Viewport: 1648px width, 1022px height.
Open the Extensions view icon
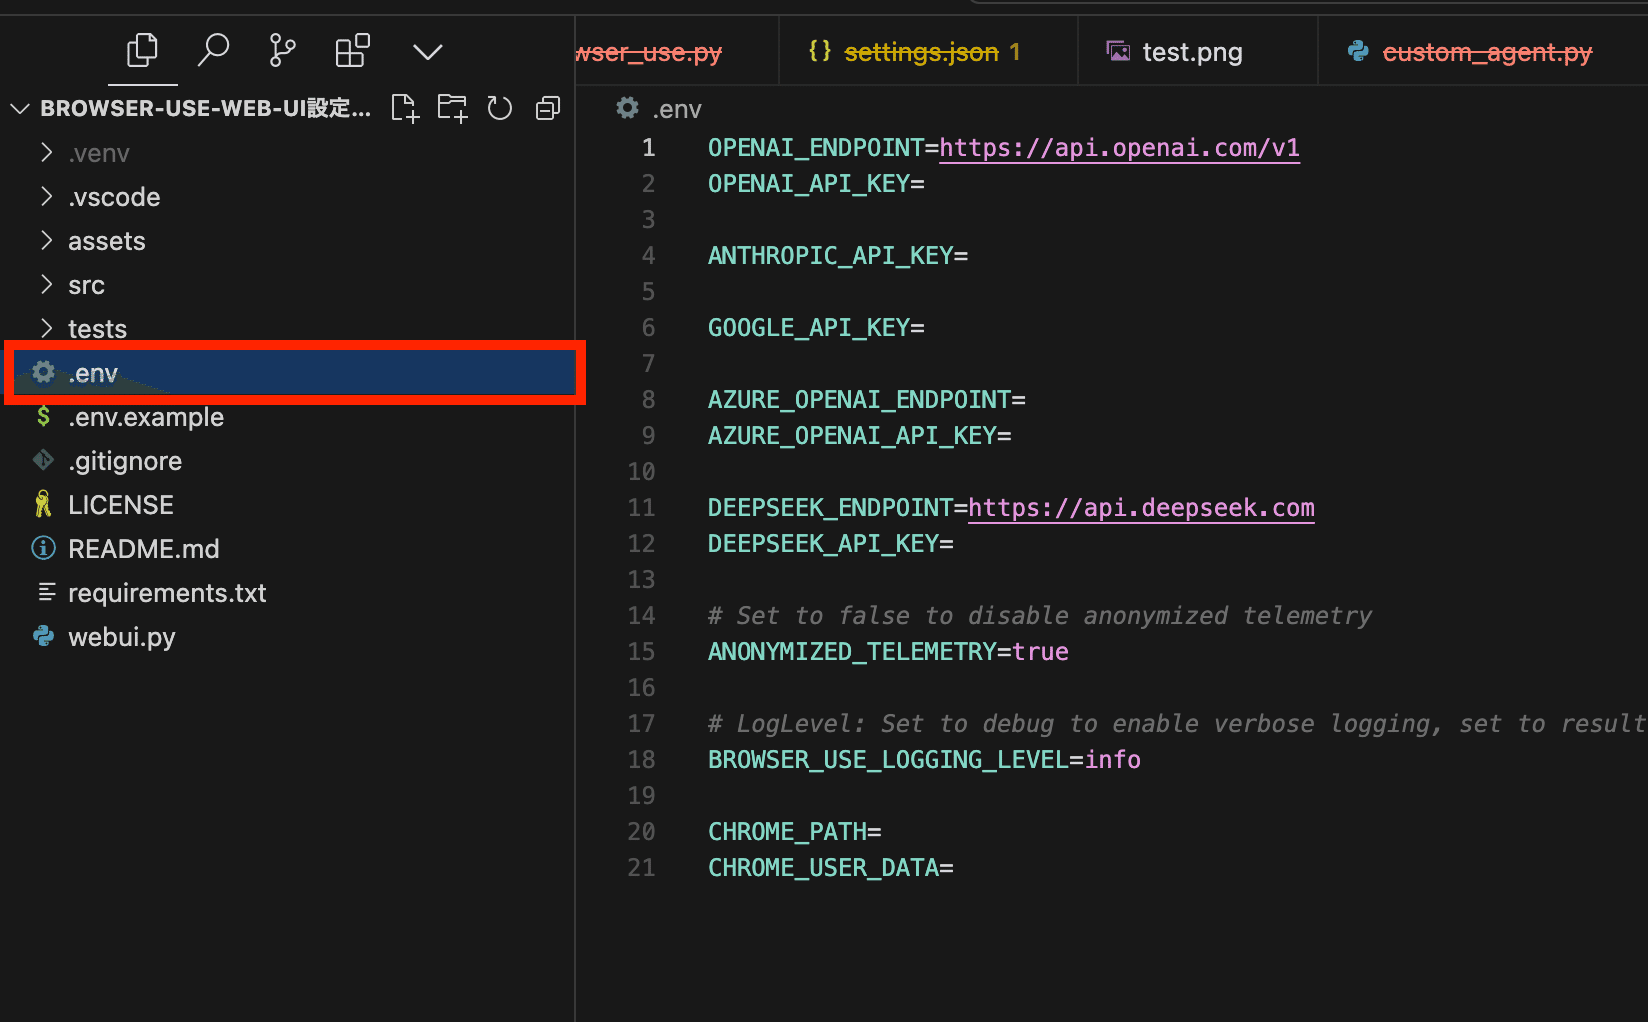coord(352,50)
